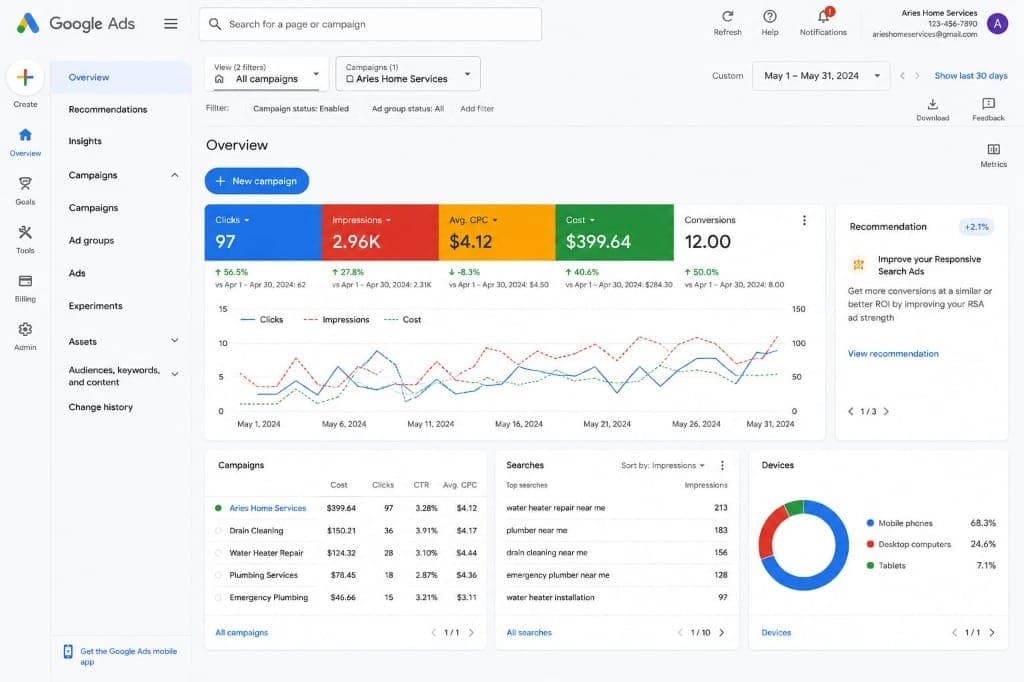The height and width of the screenshot is (682, 1024).
Task: Expand Audiences, keywords, and content
Action: (174, 375)
